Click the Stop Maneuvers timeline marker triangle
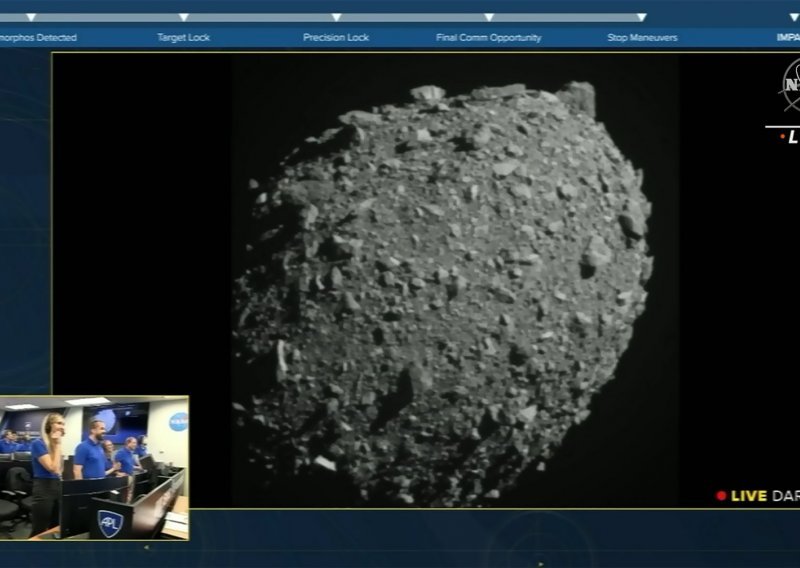Image resolution: width=800 pixels, height=568 pixels. tap(642, 17)
